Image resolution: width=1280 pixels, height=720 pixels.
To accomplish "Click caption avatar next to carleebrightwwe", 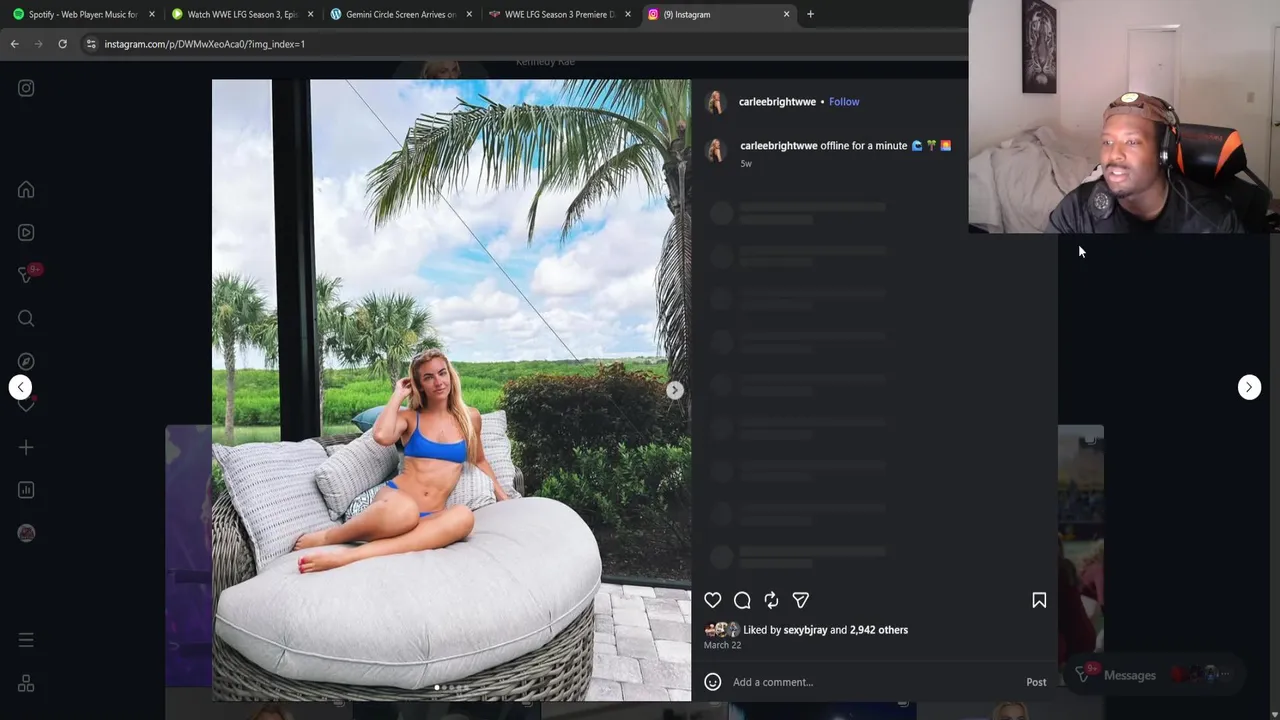I will point(715,150).
